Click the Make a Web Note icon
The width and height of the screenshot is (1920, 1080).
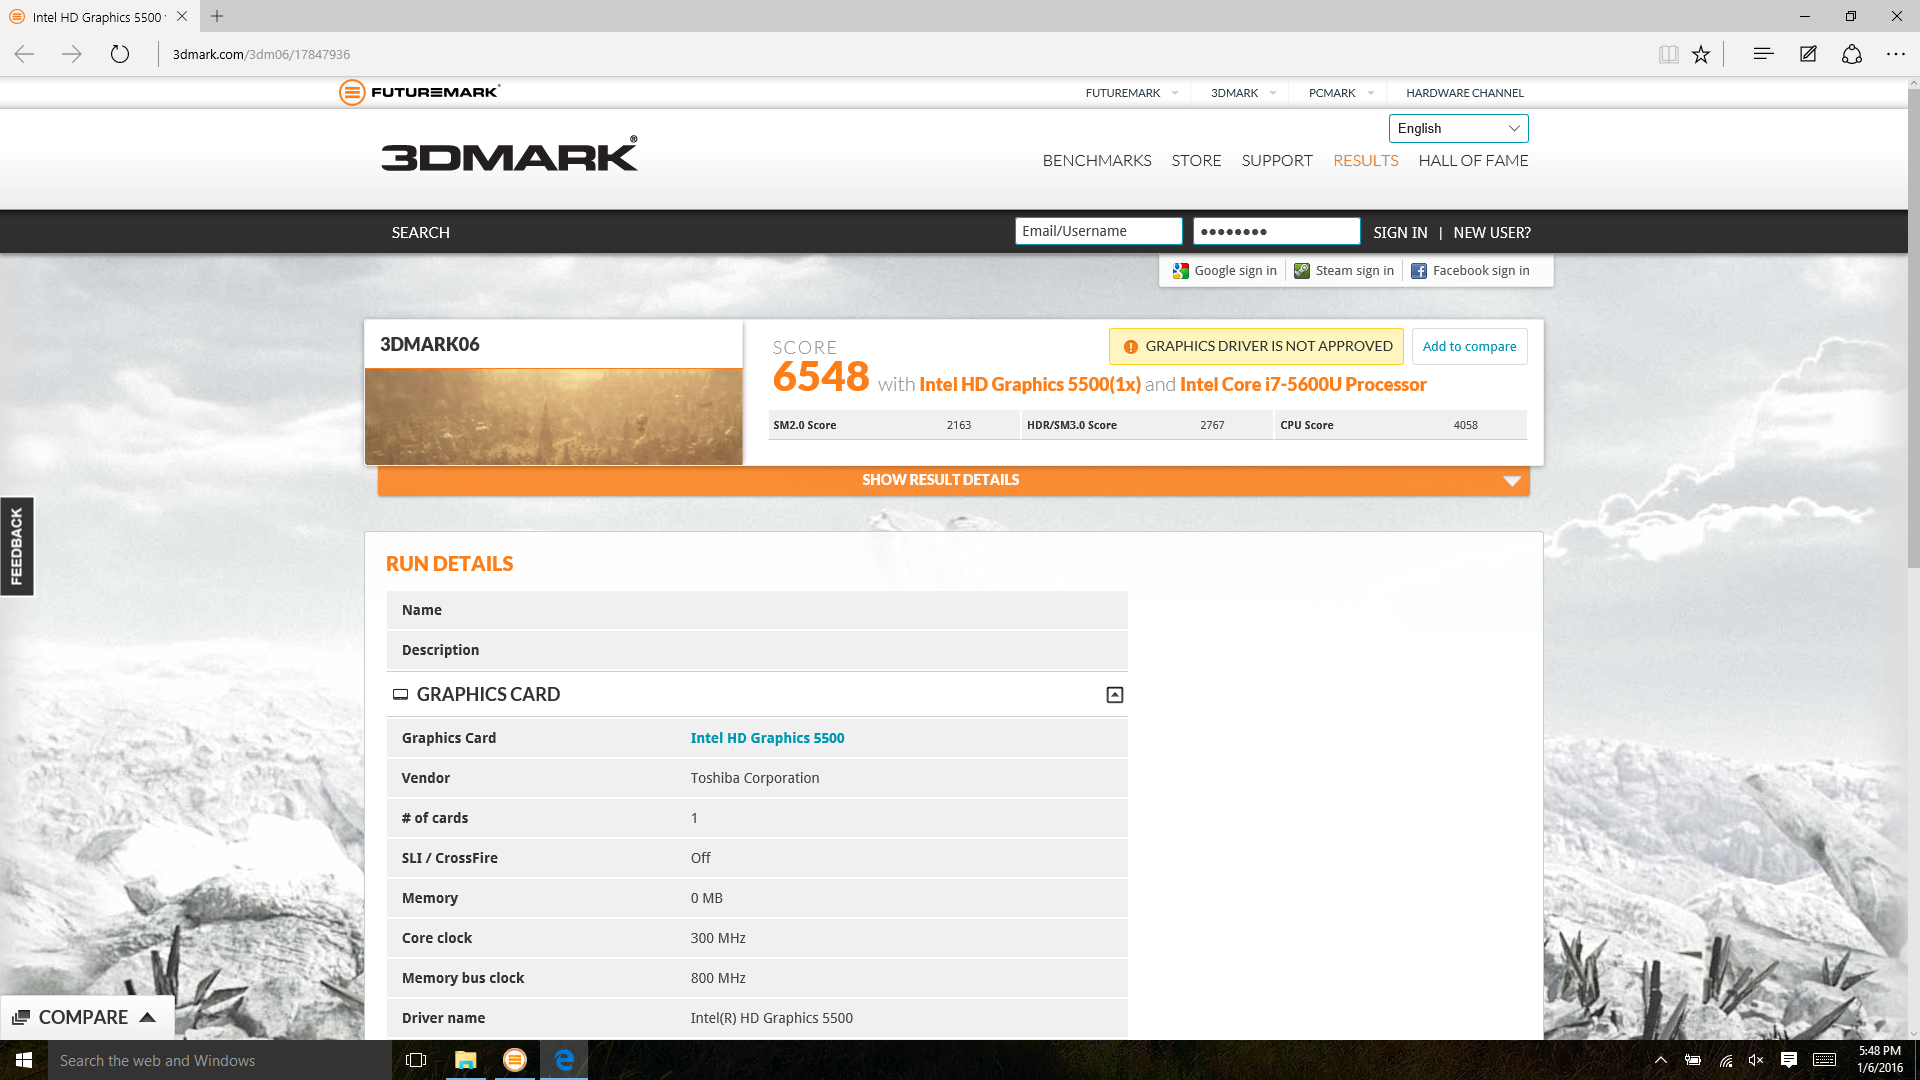coord(1808,54)
